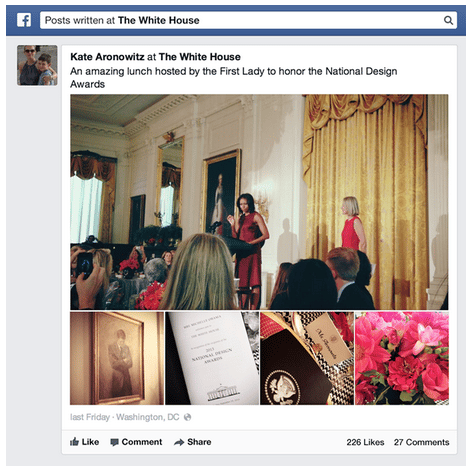This screenshot has height=471, width=470.
Task: Open the place card and plate thumbnail
Action: [x=307, y=358]
